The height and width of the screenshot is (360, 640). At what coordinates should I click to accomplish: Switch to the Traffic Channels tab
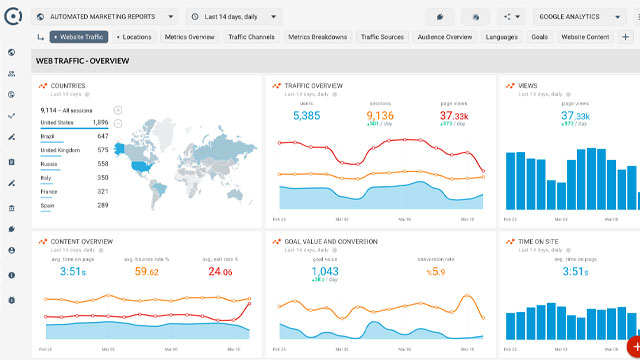251,37
